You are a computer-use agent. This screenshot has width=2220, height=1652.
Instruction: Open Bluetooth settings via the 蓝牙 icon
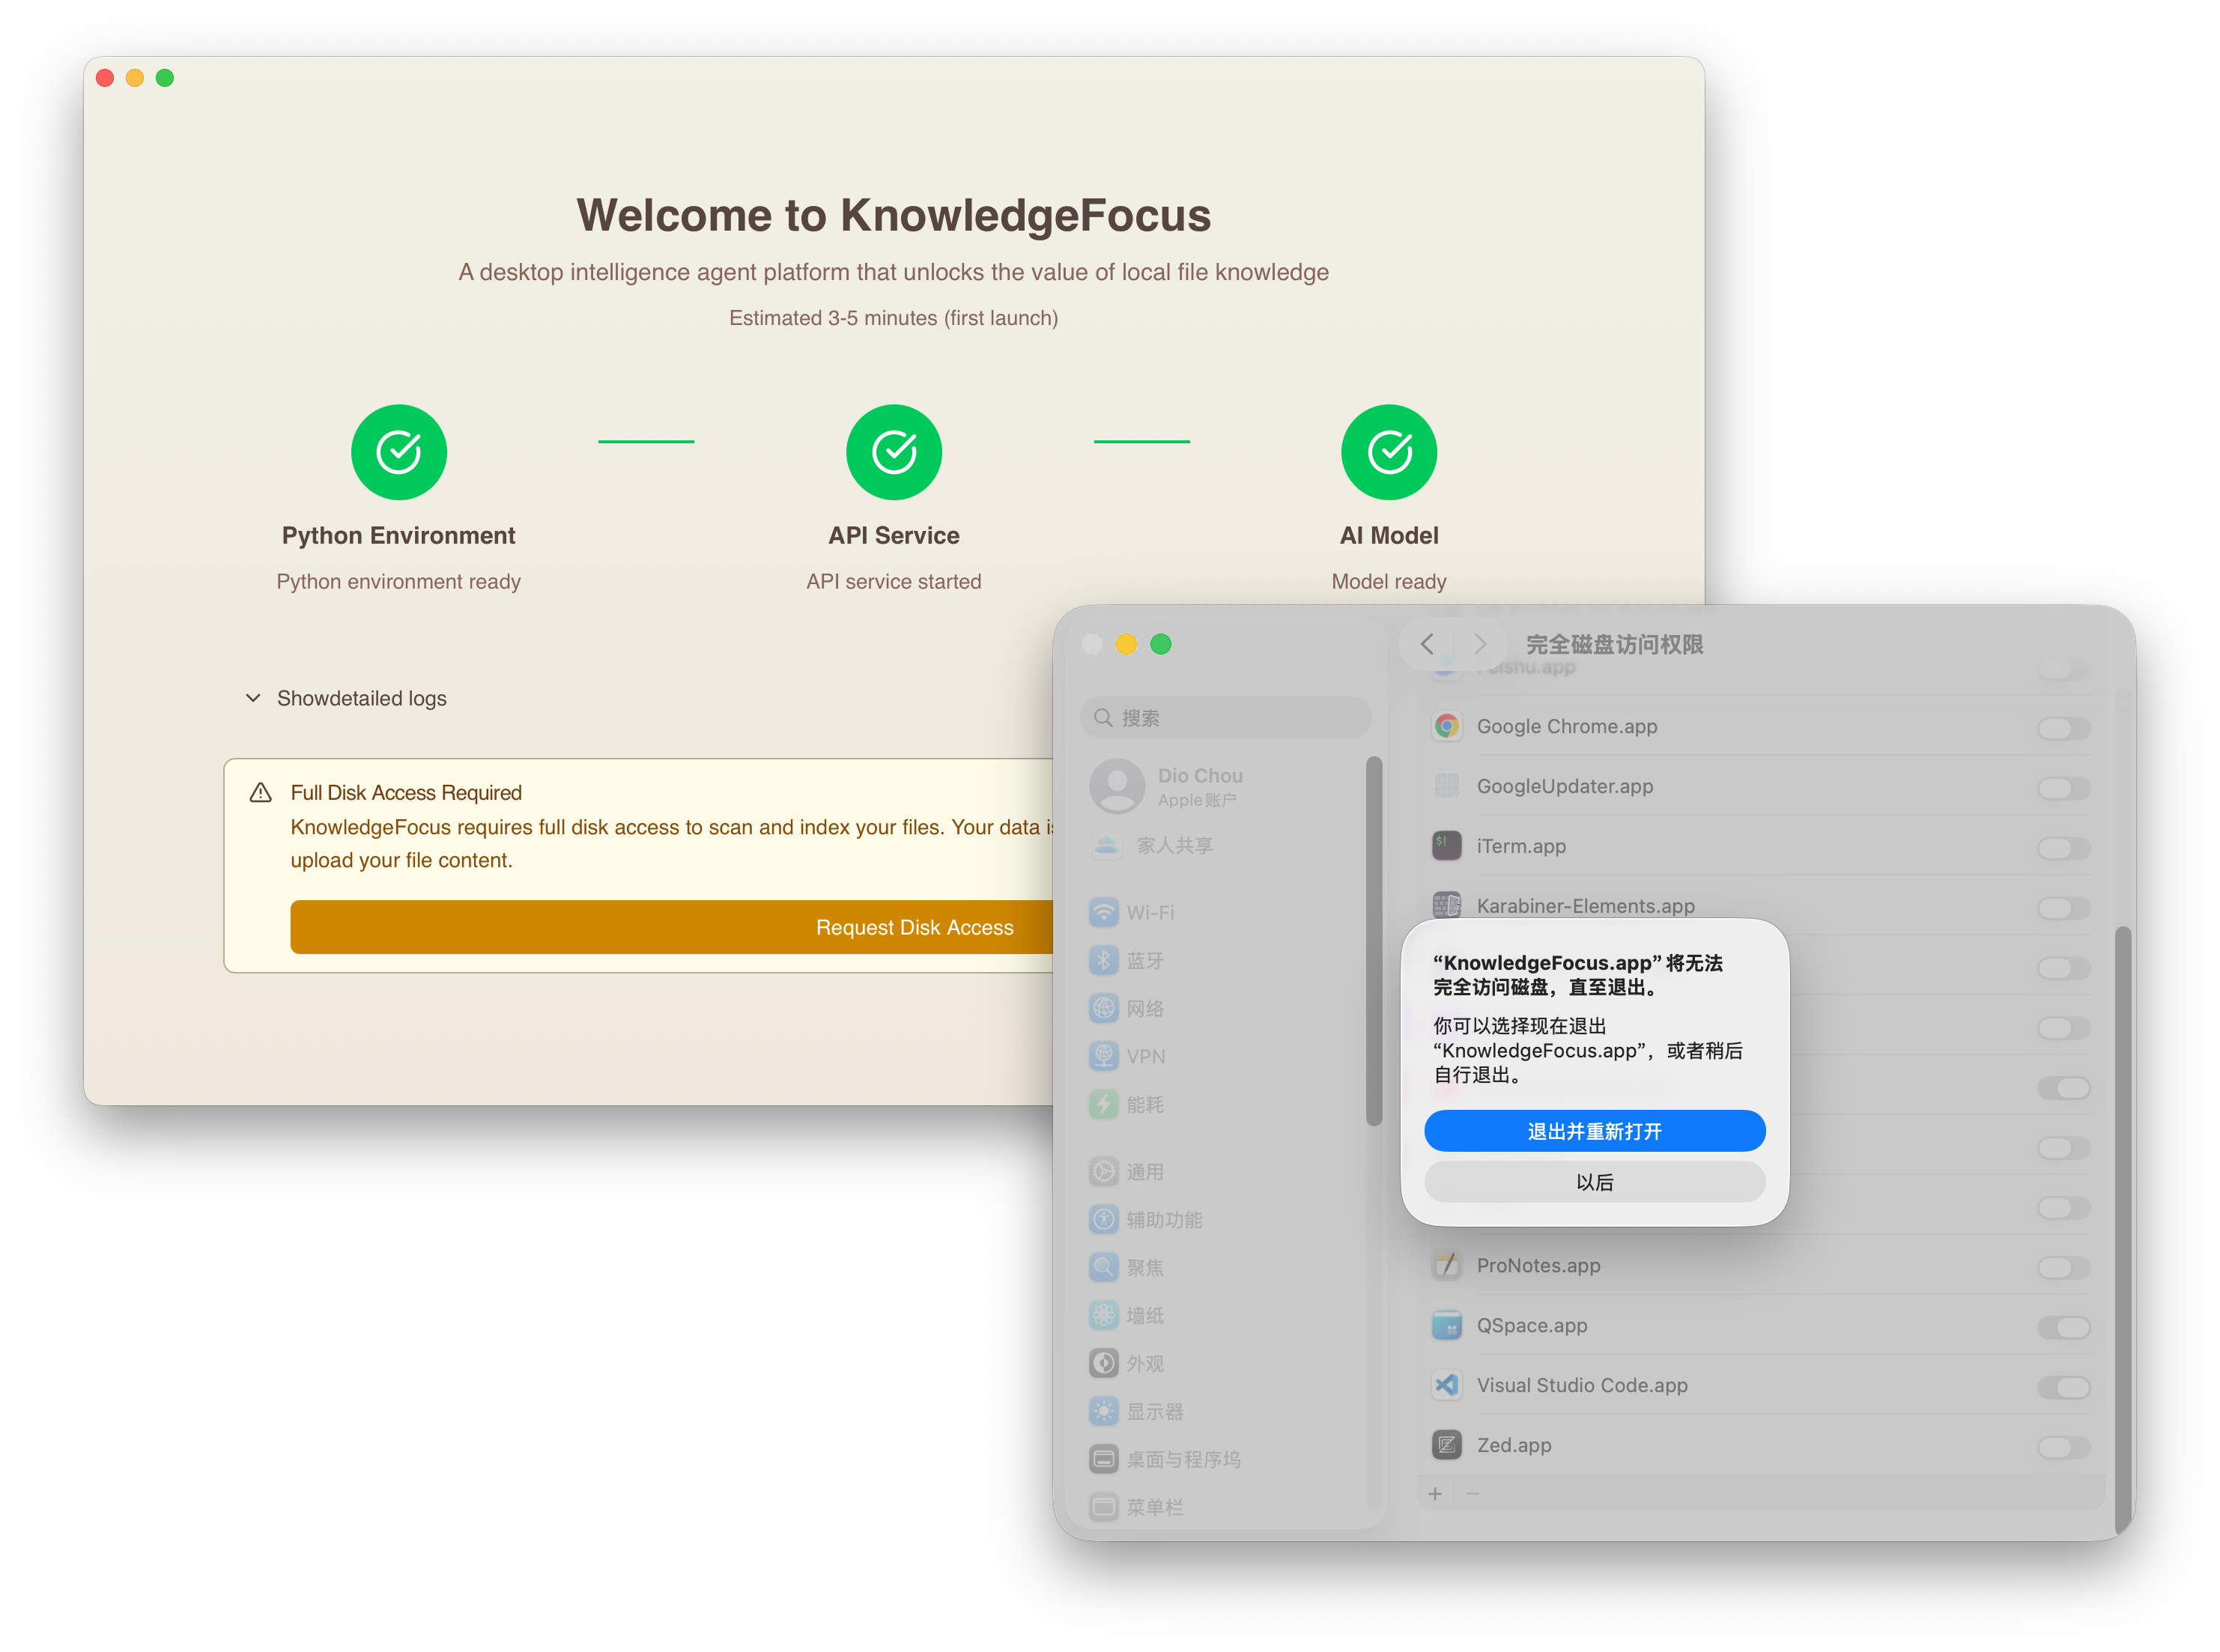1104,960
